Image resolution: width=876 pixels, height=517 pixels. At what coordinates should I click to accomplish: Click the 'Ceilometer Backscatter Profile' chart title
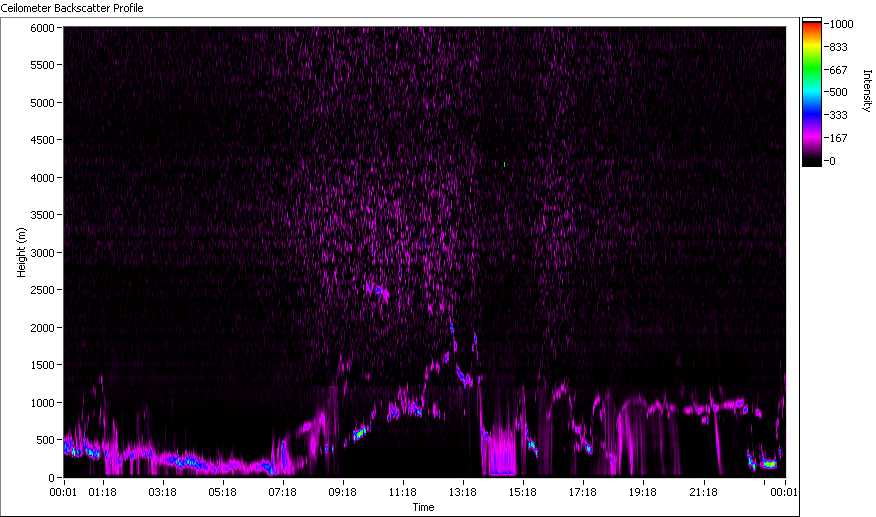coord(72,8)
